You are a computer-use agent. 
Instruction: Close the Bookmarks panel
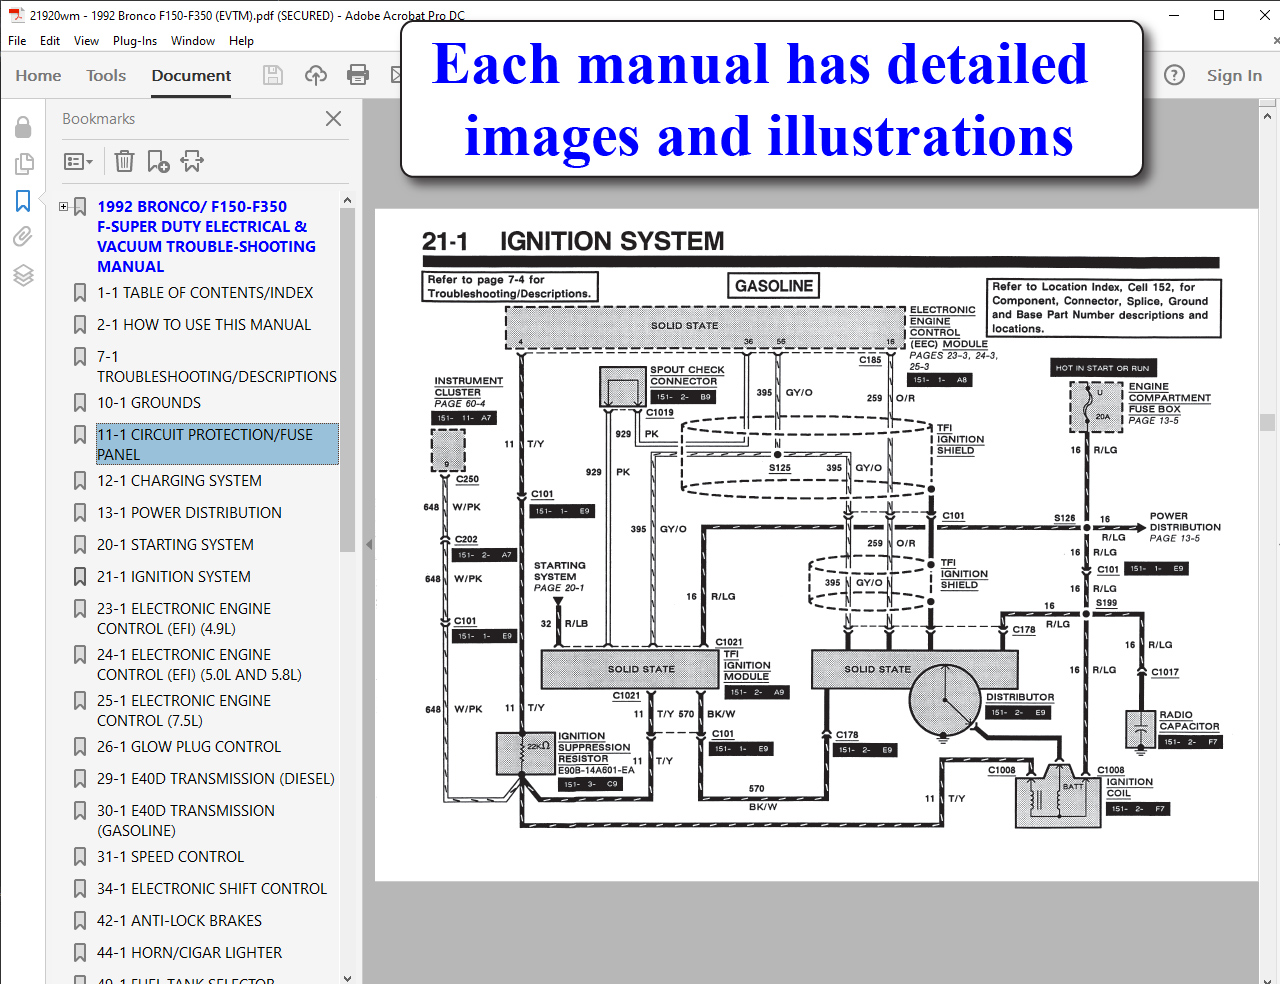[x=334, y=118]
